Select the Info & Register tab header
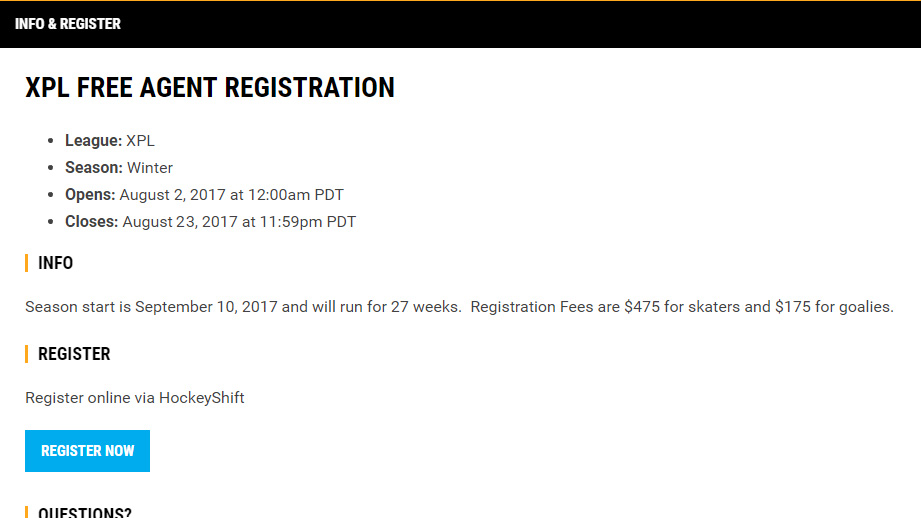Screen dimensions: 921x518 click(68, 24)
